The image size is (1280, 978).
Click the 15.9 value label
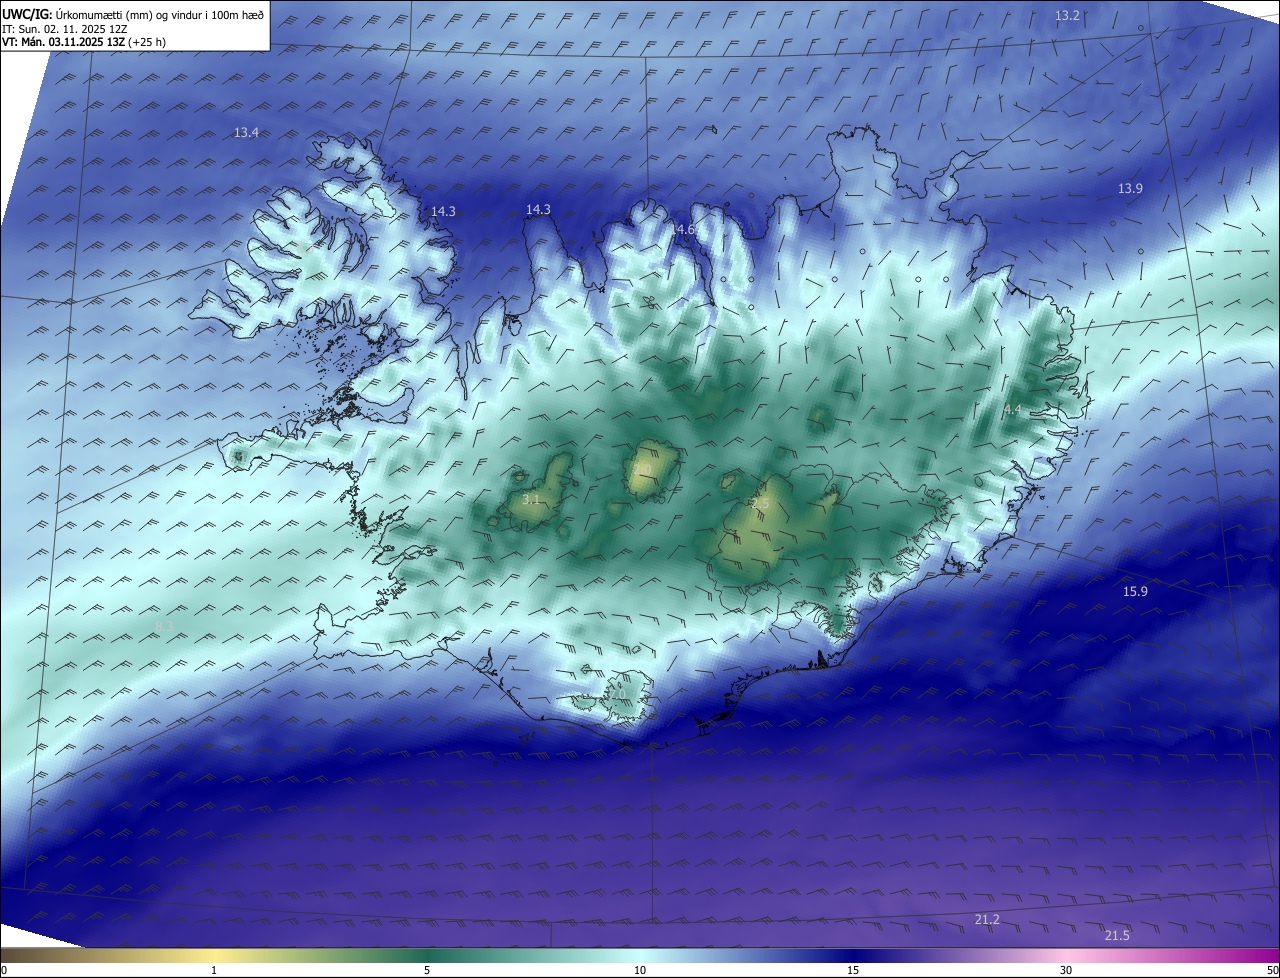(1135, 591)
